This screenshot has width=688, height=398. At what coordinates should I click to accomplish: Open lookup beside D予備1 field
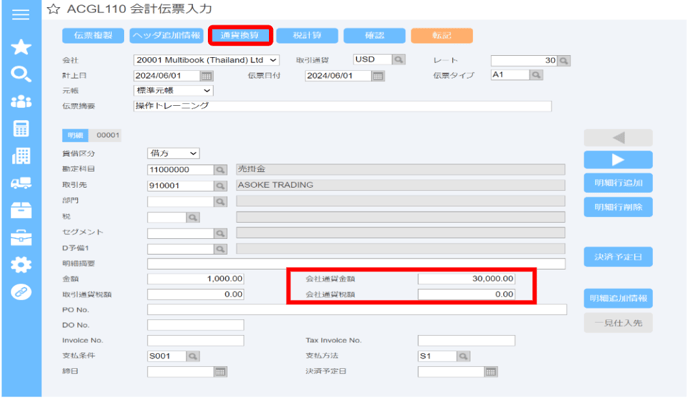220,249
